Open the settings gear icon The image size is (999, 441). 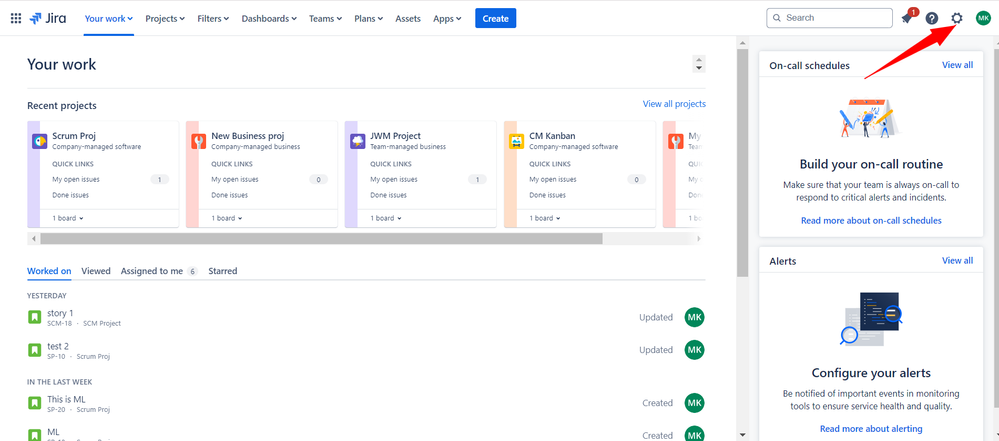coord(956,18)
